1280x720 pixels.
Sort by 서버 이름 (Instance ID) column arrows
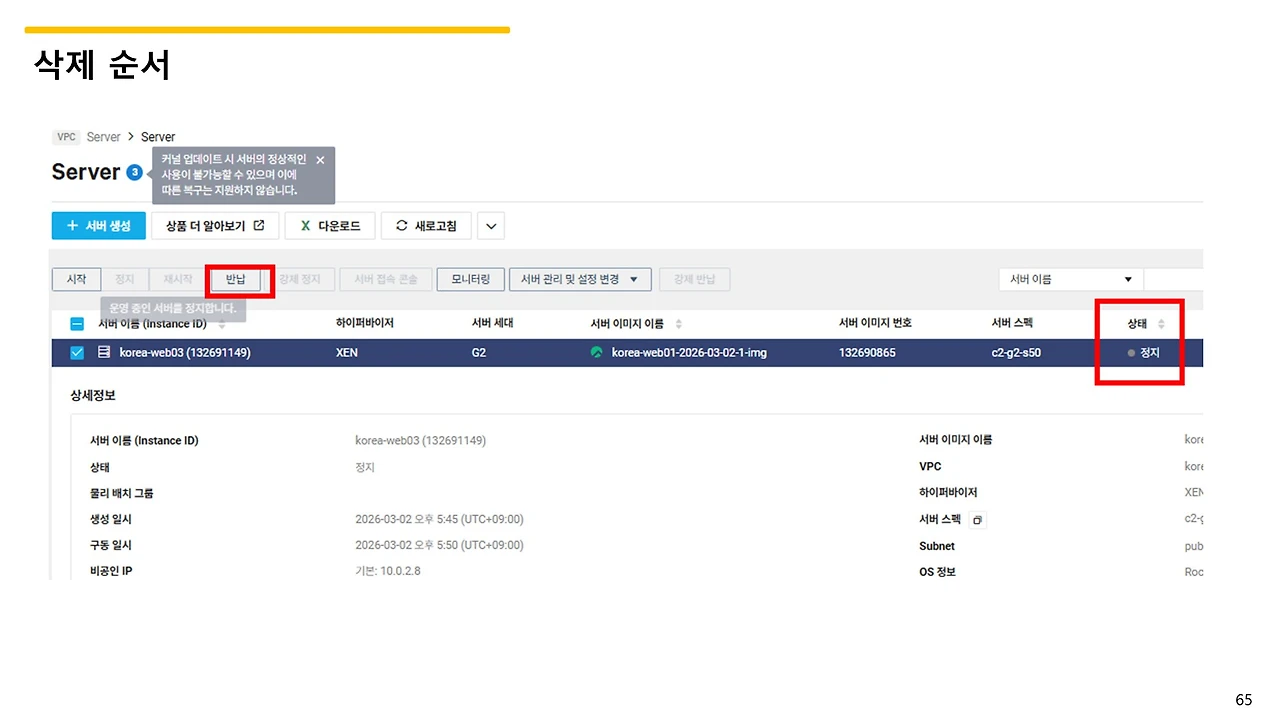[222, 324]
